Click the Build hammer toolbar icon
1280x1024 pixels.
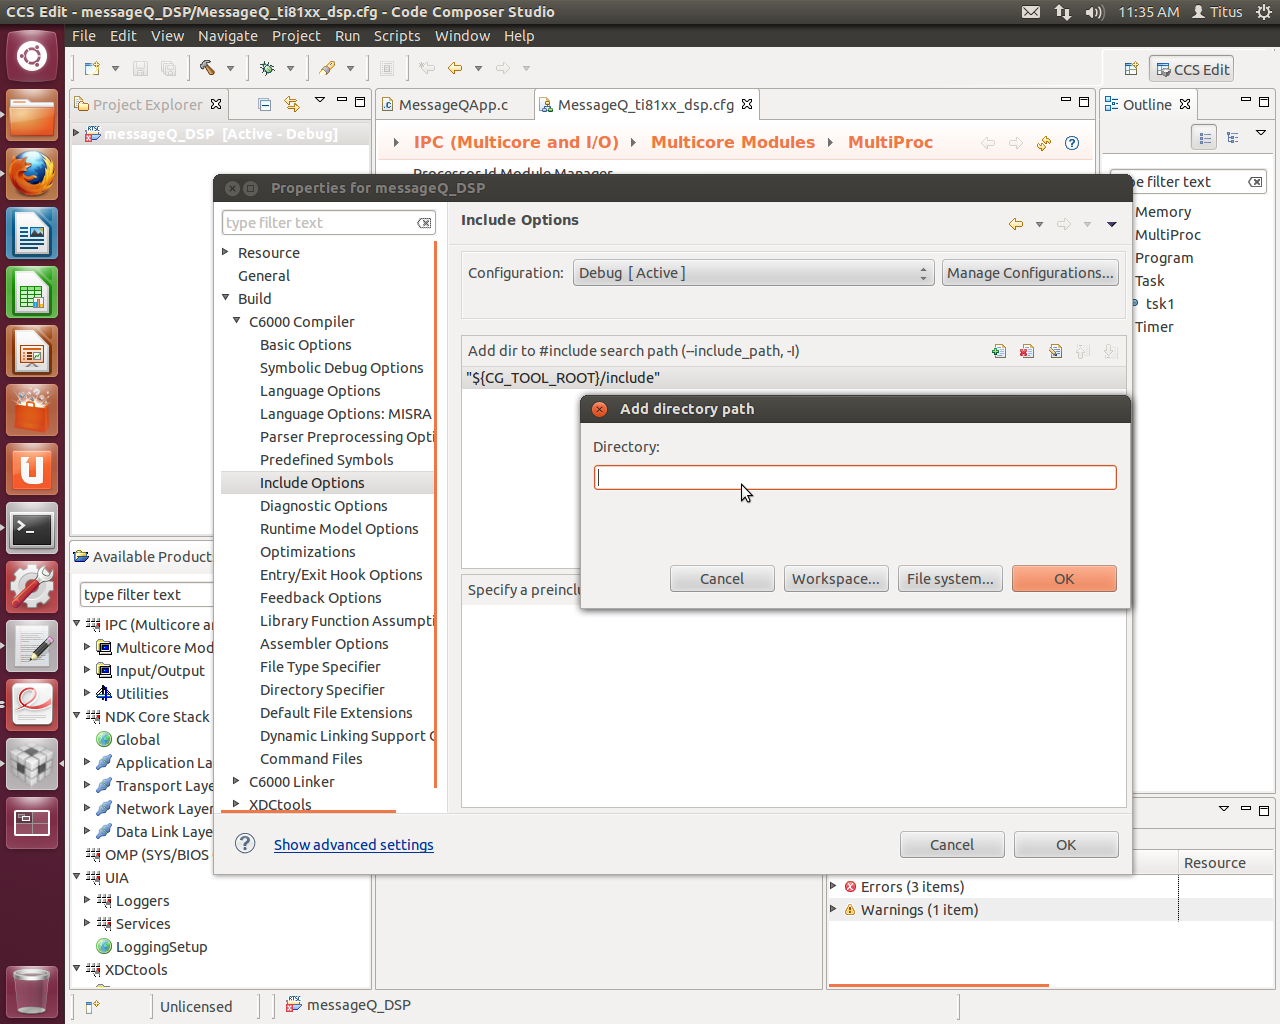(206, 68)
